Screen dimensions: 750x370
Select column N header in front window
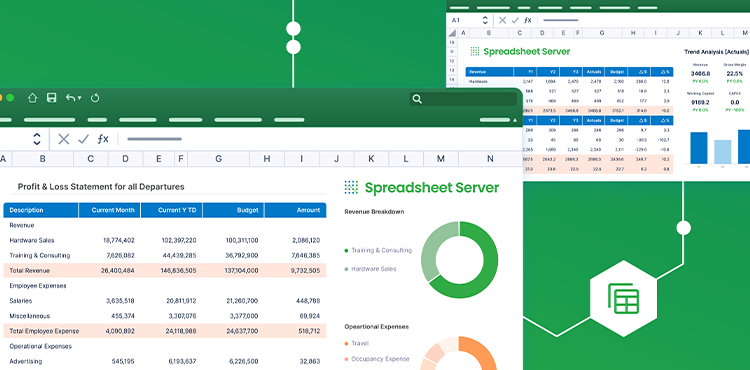click(490, 159)
